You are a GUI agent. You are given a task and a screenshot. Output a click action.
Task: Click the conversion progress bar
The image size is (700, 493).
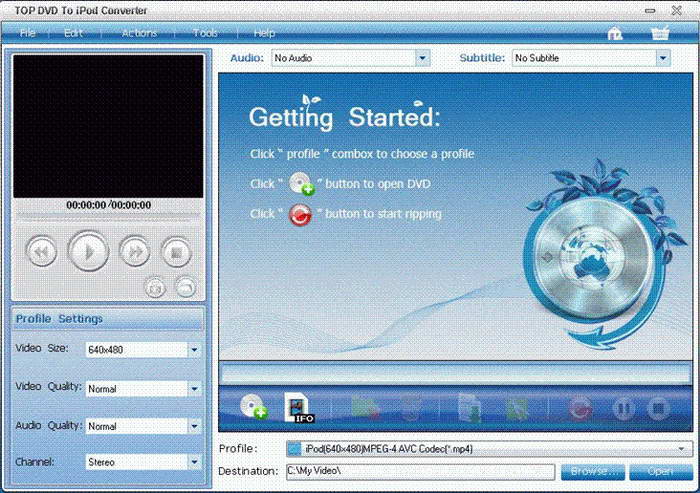(x=455, y=373)
